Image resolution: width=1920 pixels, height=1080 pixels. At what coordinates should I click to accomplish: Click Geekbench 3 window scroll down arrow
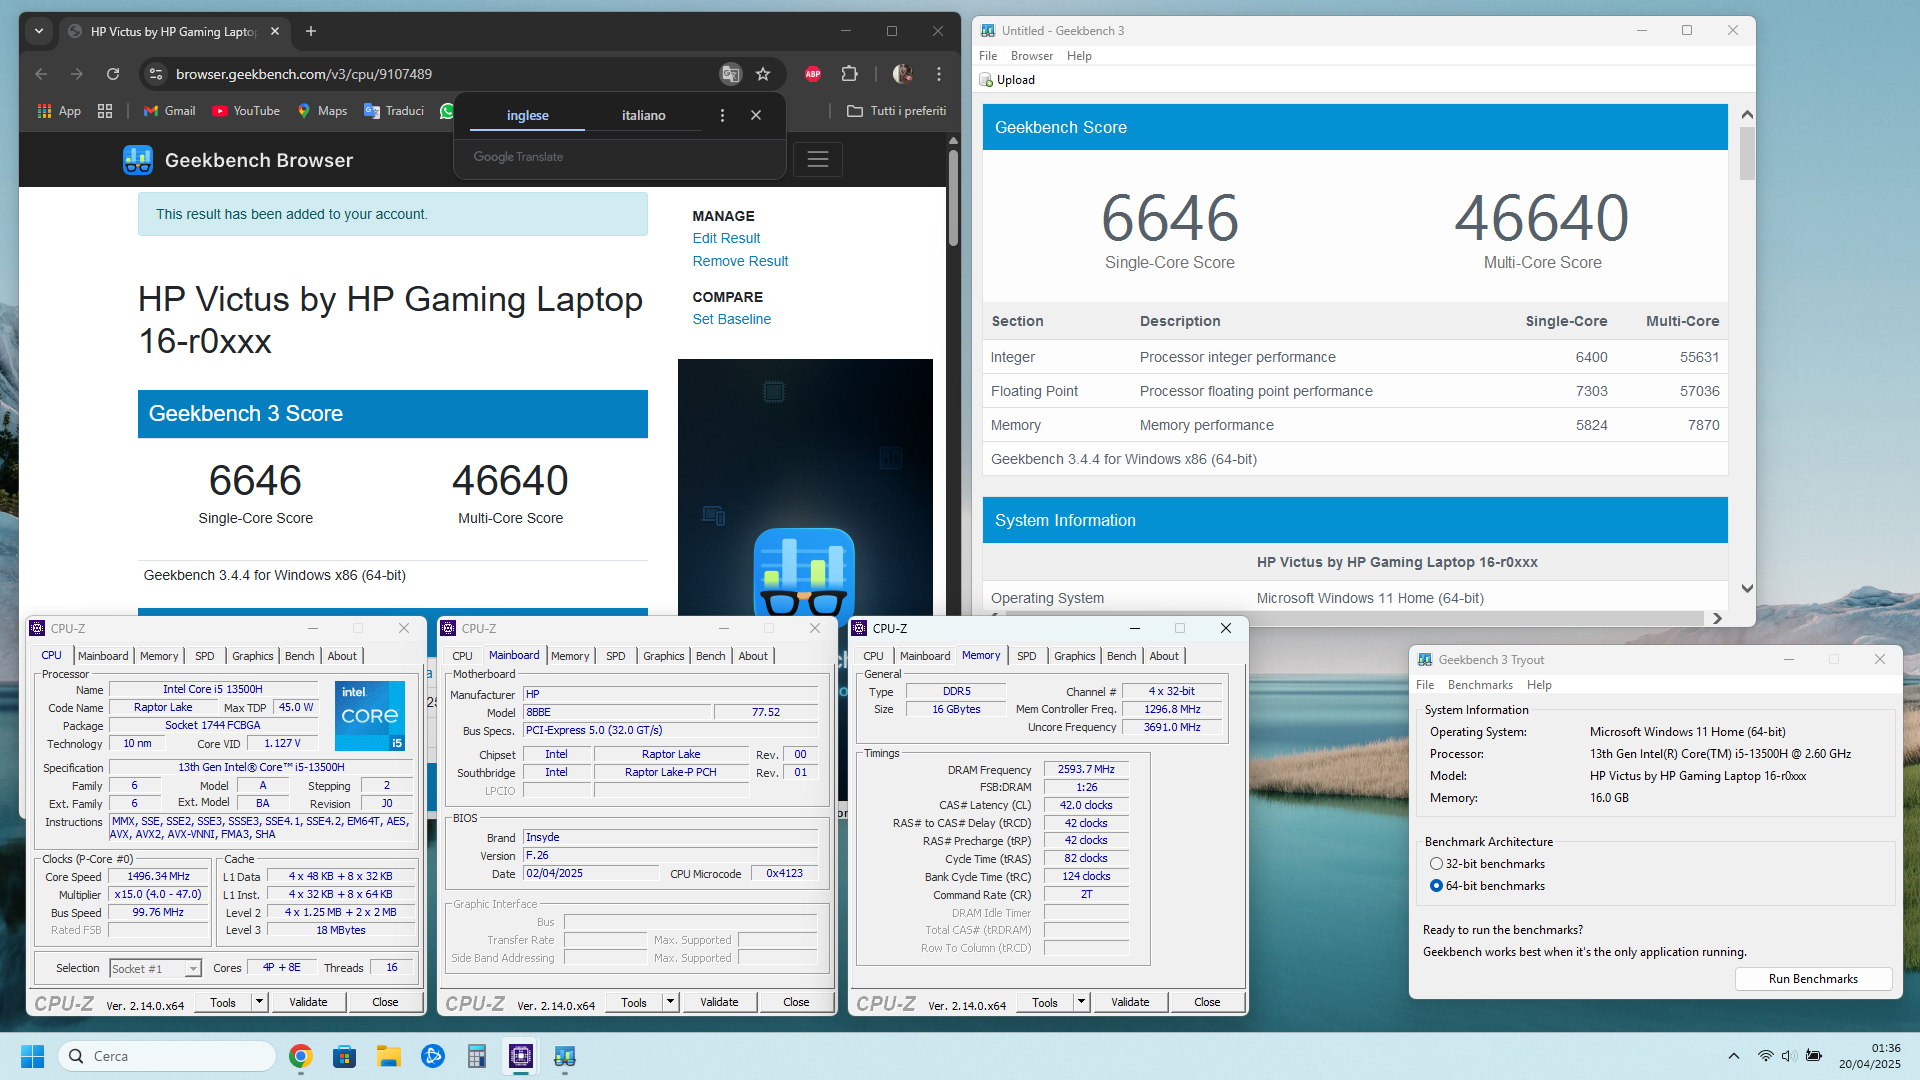pos(1747,589)
